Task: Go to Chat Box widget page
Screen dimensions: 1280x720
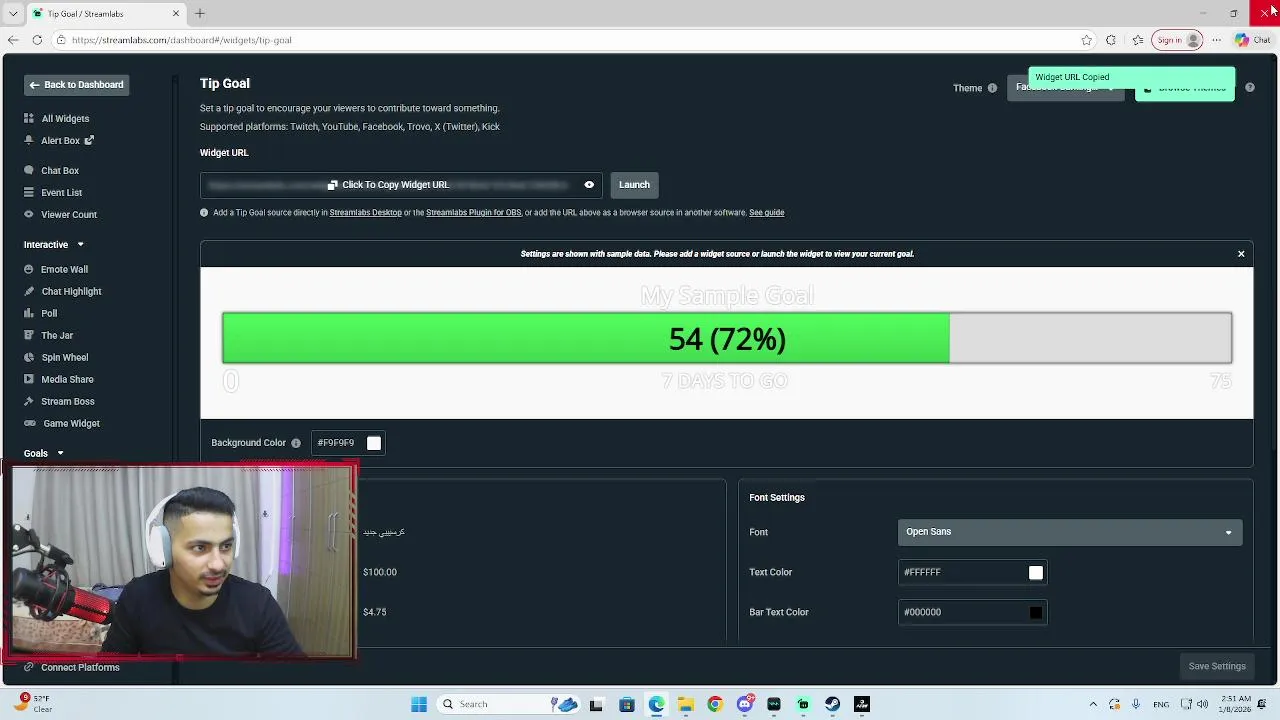Action: [x=60, y=171]
